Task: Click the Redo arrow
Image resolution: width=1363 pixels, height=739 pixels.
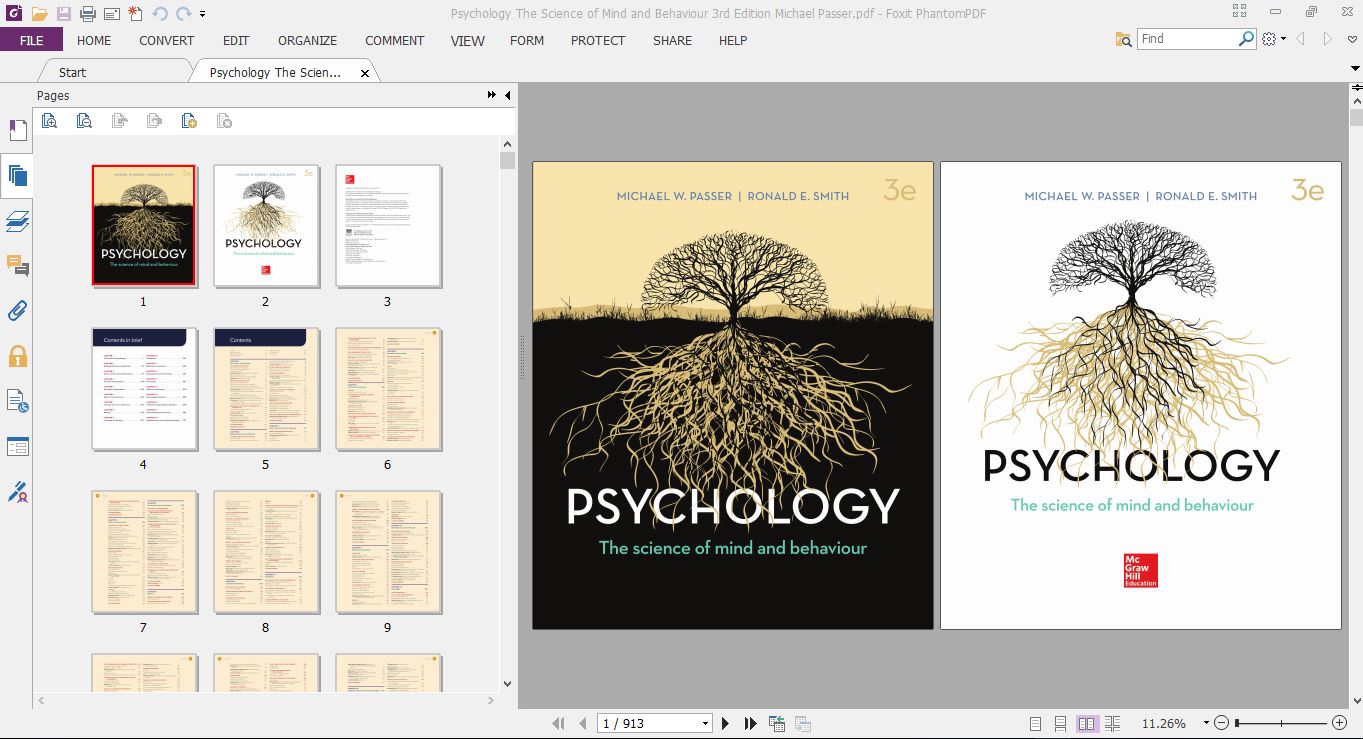Action: pos(183,14)
